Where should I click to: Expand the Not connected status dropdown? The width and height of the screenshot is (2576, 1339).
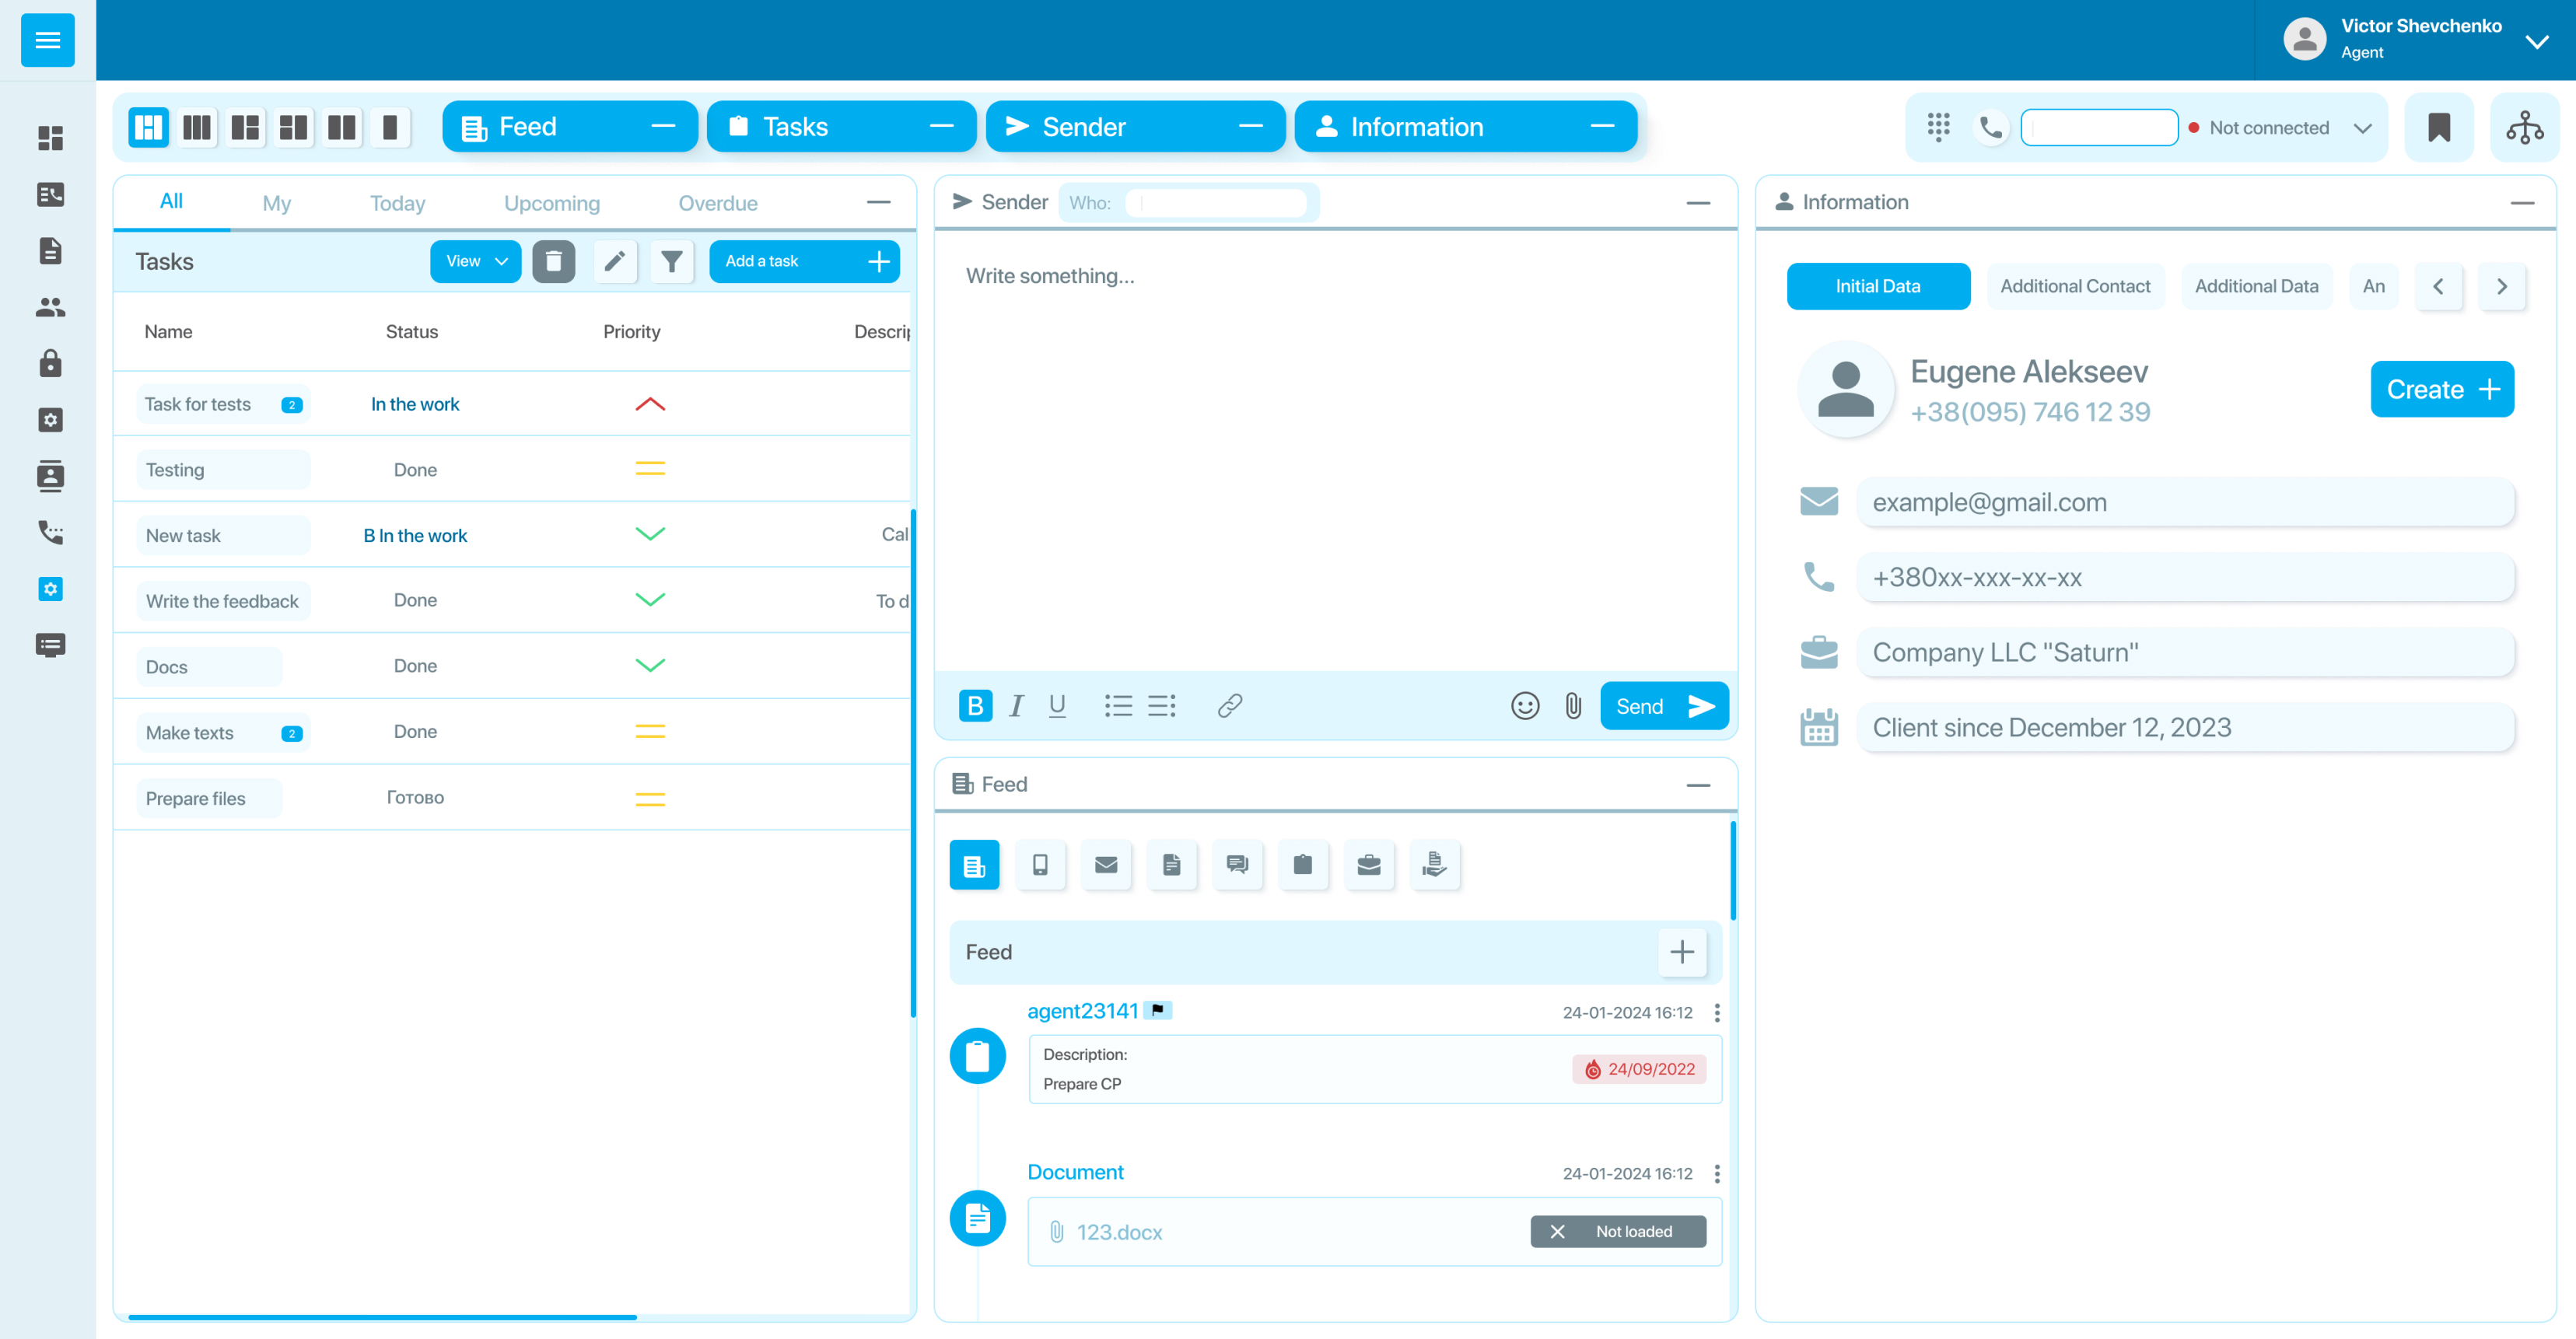(2362, 128)
